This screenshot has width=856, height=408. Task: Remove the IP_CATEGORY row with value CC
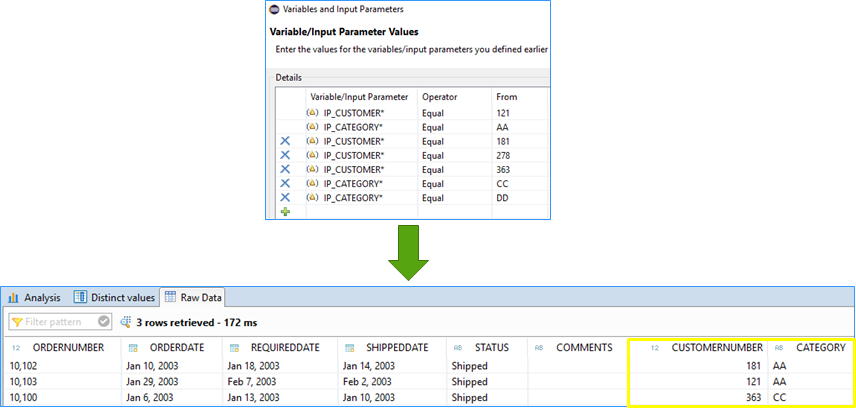[285, 184]
